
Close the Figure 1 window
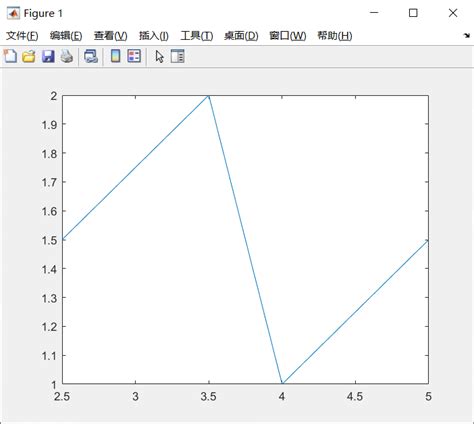pyautogui.click(x=453, y=13)
